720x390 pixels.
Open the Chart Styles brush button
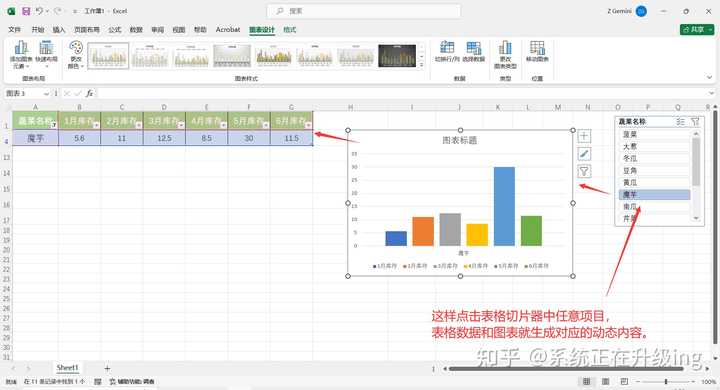[584, 154]
